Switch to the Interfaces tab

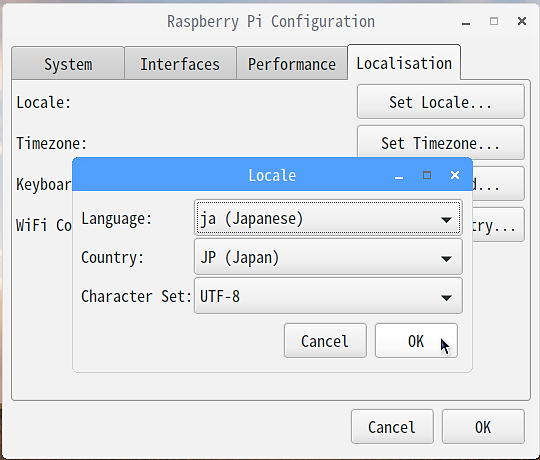click(180, 64)
